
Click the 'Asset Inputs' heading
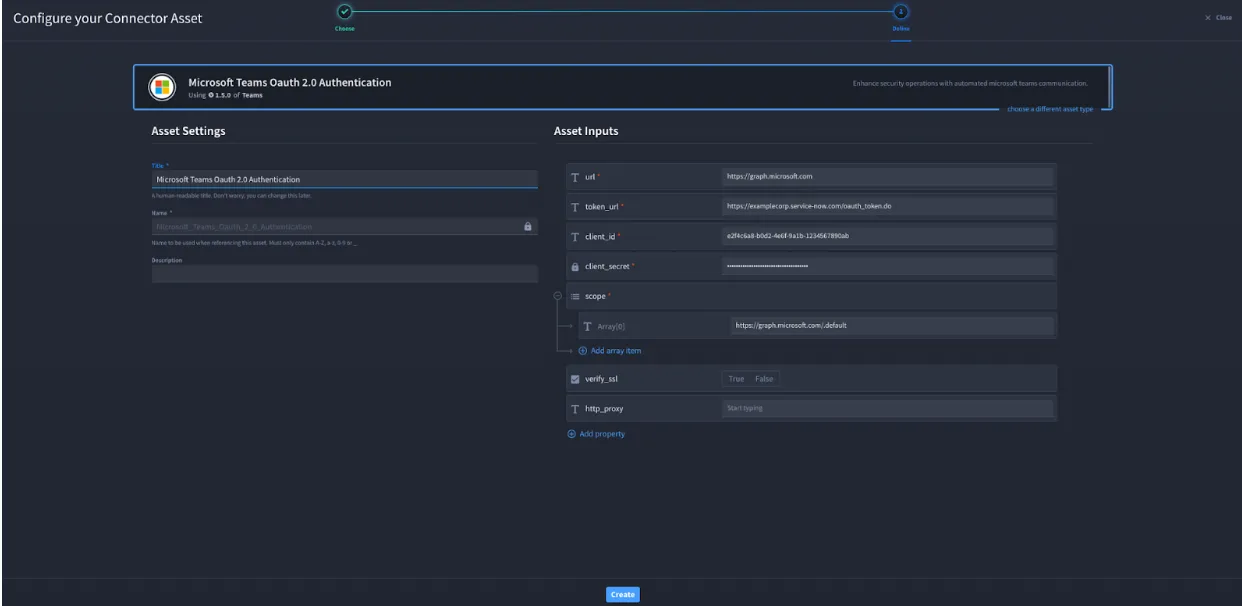pos(586,131)
